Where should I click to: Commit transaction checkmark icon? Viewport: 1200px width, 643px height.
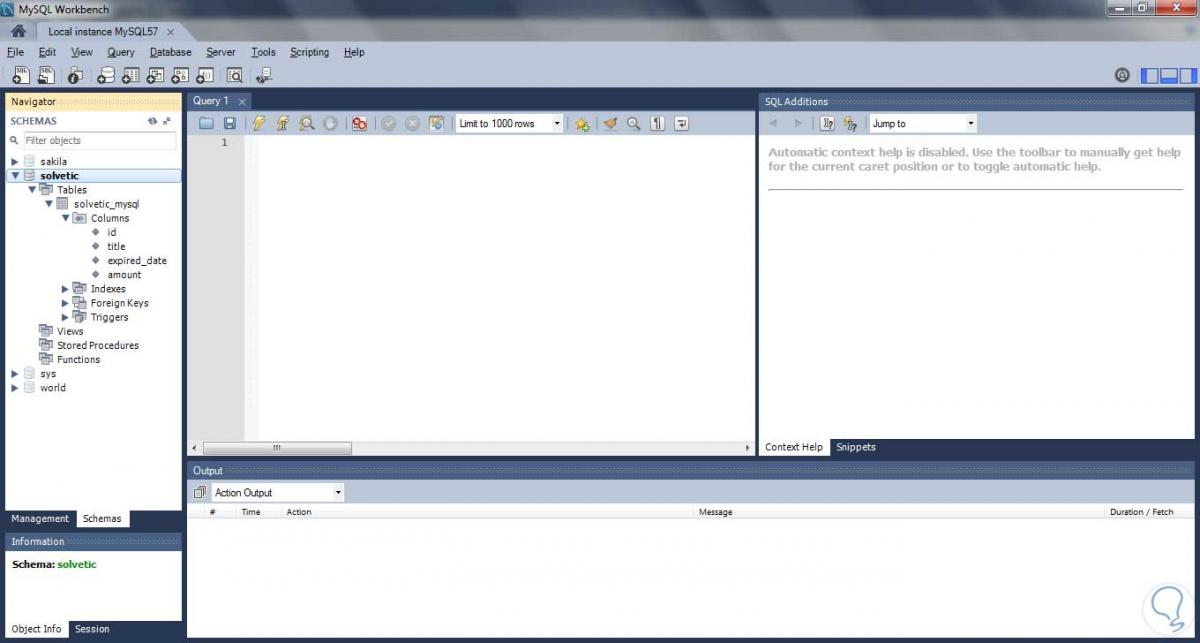click(388, 123)
